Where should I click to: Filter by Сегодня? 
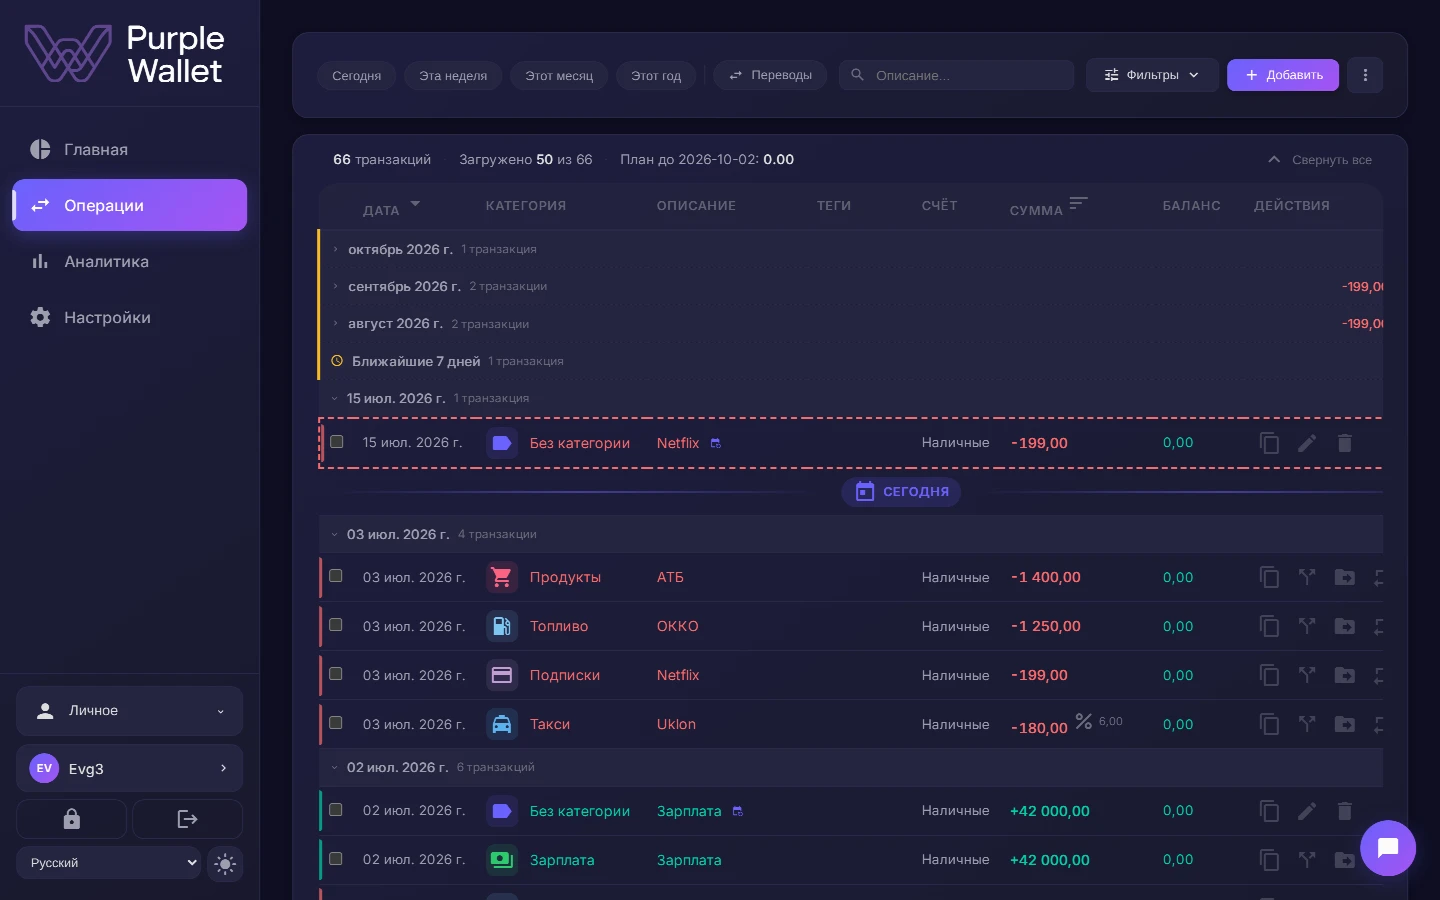tap(357, 75)
